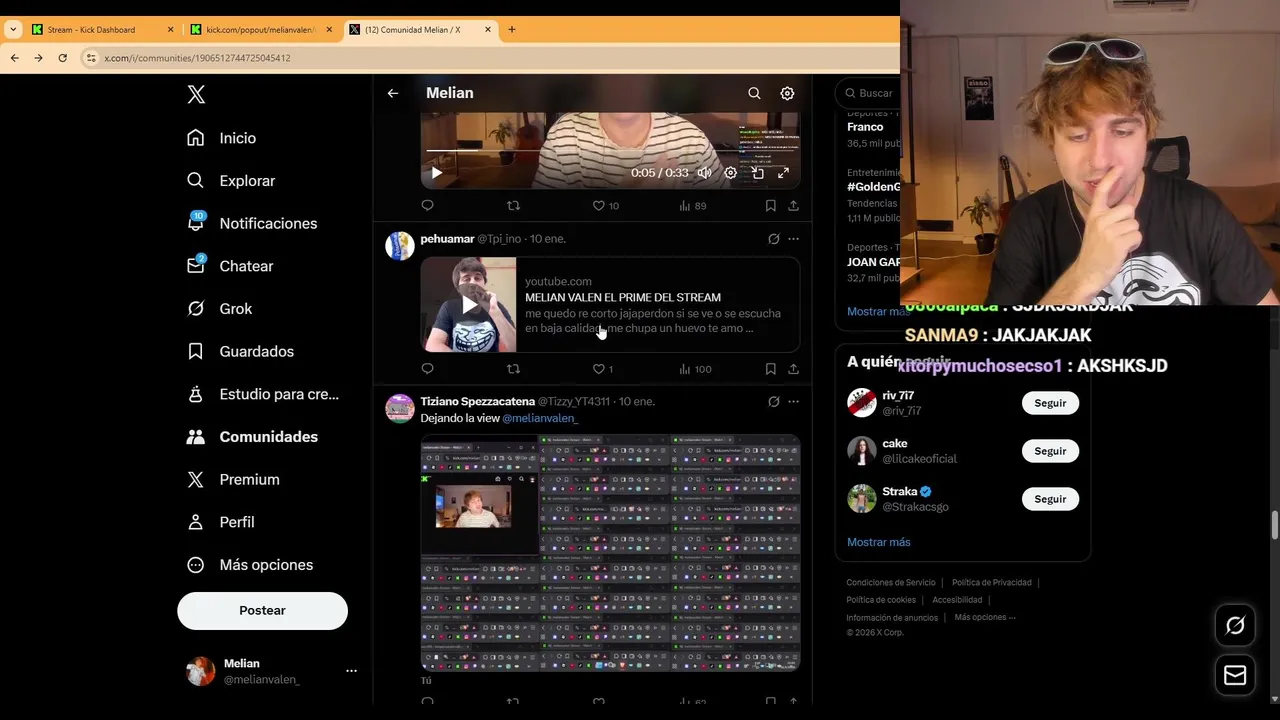This screenshot has height=720, width=1280.
Task: Bookmark pehuamar post
Action: click(x=770, y=369)
